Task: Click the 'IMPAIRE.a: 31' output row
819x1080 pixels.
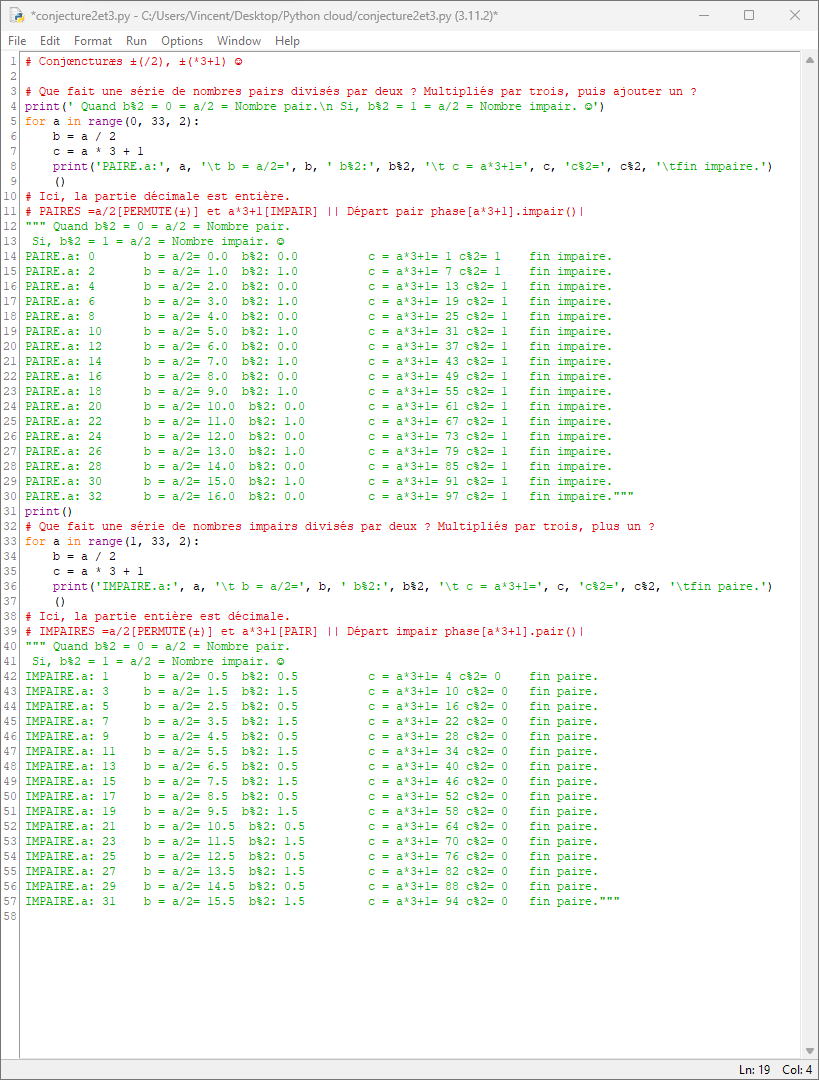Action: pyautogui.click(x=322, y=901)
